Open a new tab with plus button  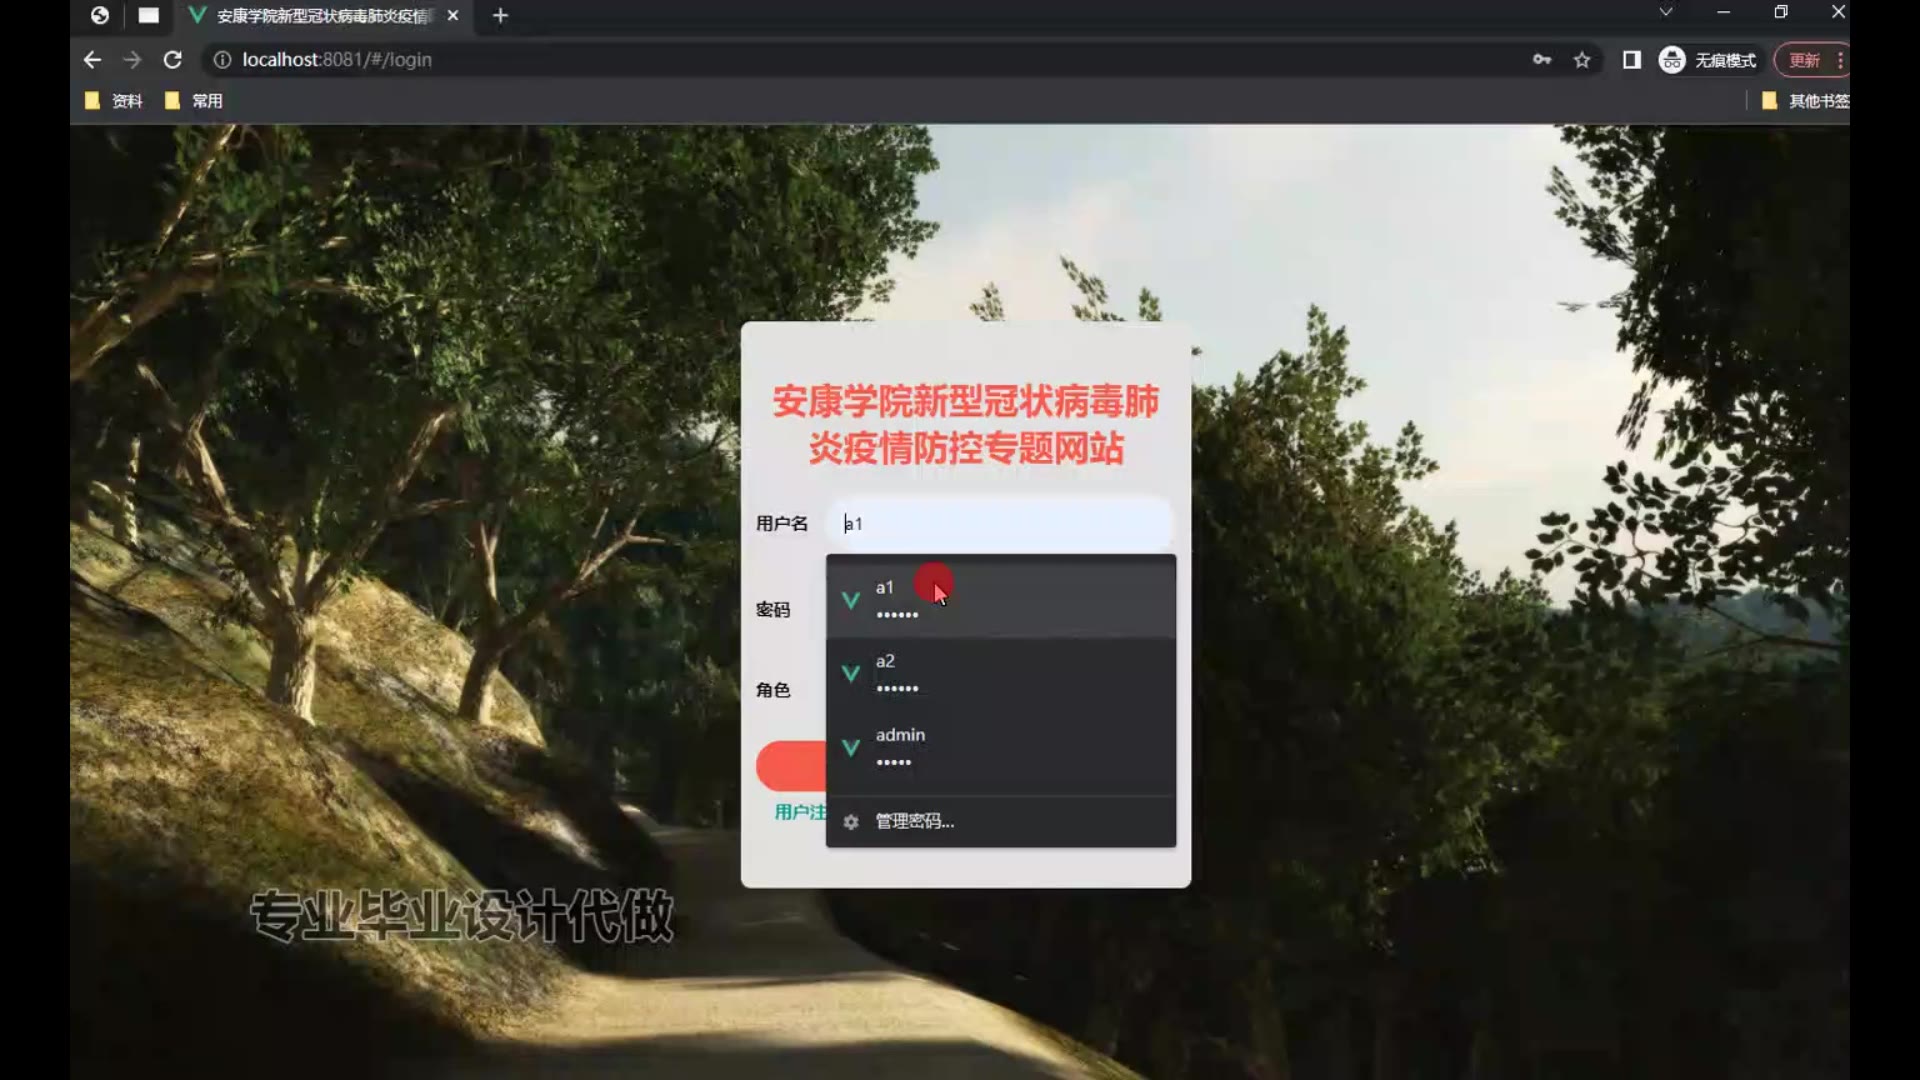pos(501,16)
